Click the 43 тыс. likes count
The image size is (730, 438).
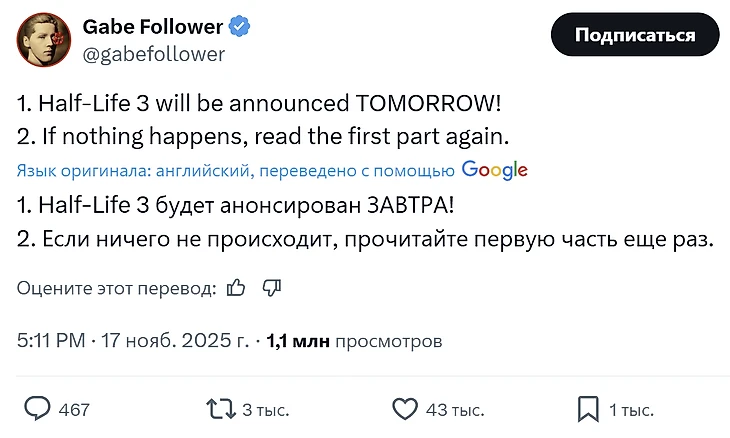click(456, 409)
